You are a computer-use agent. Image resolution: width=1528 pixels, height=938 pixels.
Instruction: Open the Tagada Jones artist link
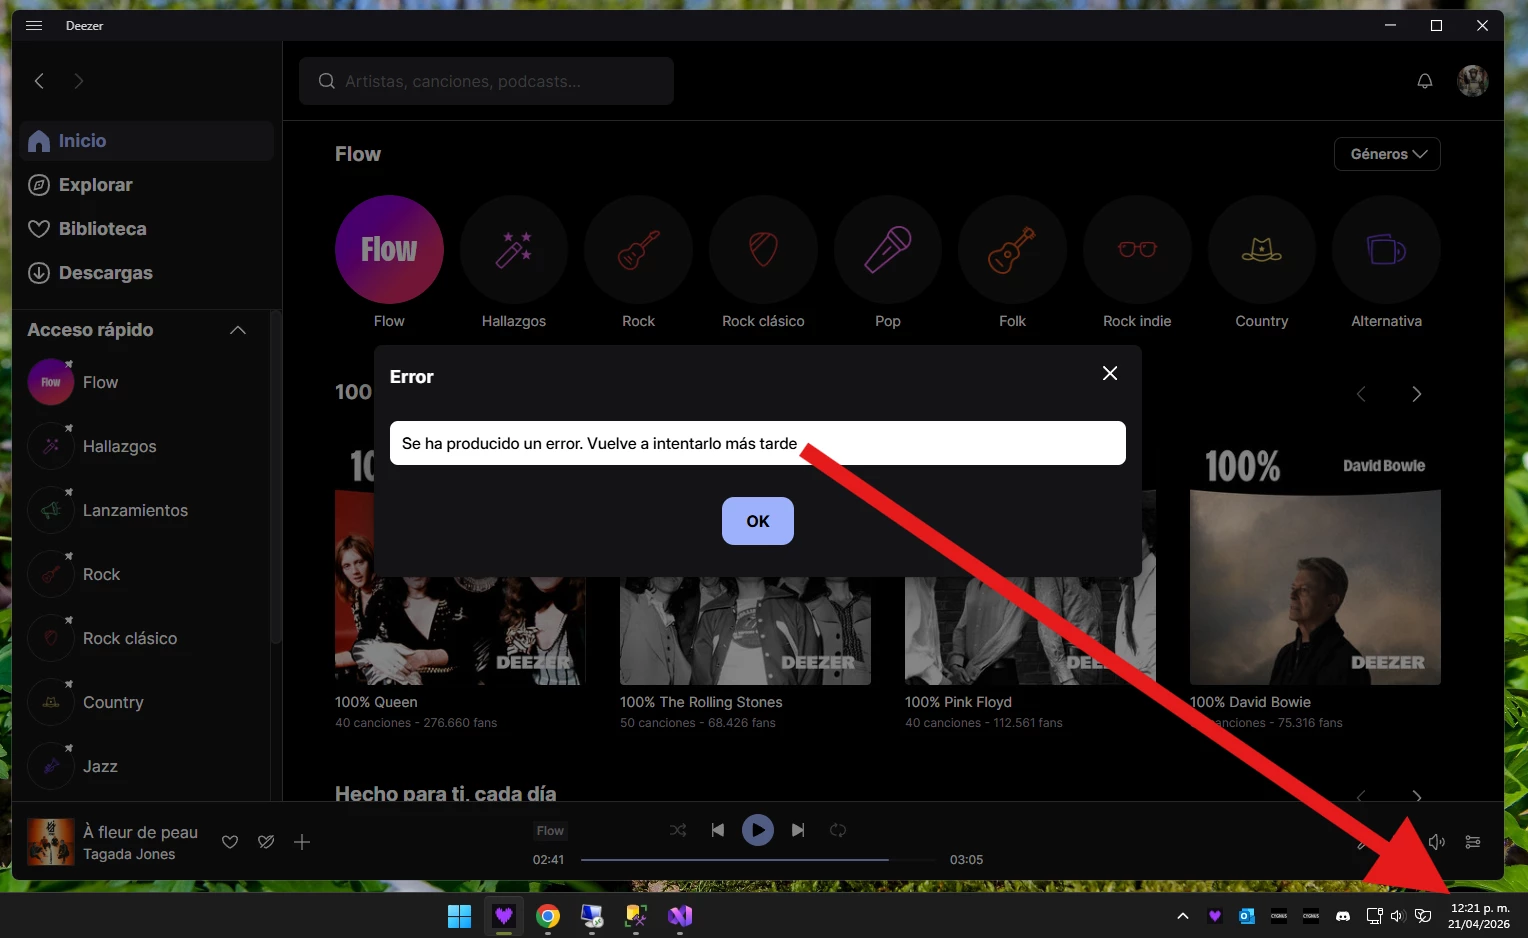129,854
